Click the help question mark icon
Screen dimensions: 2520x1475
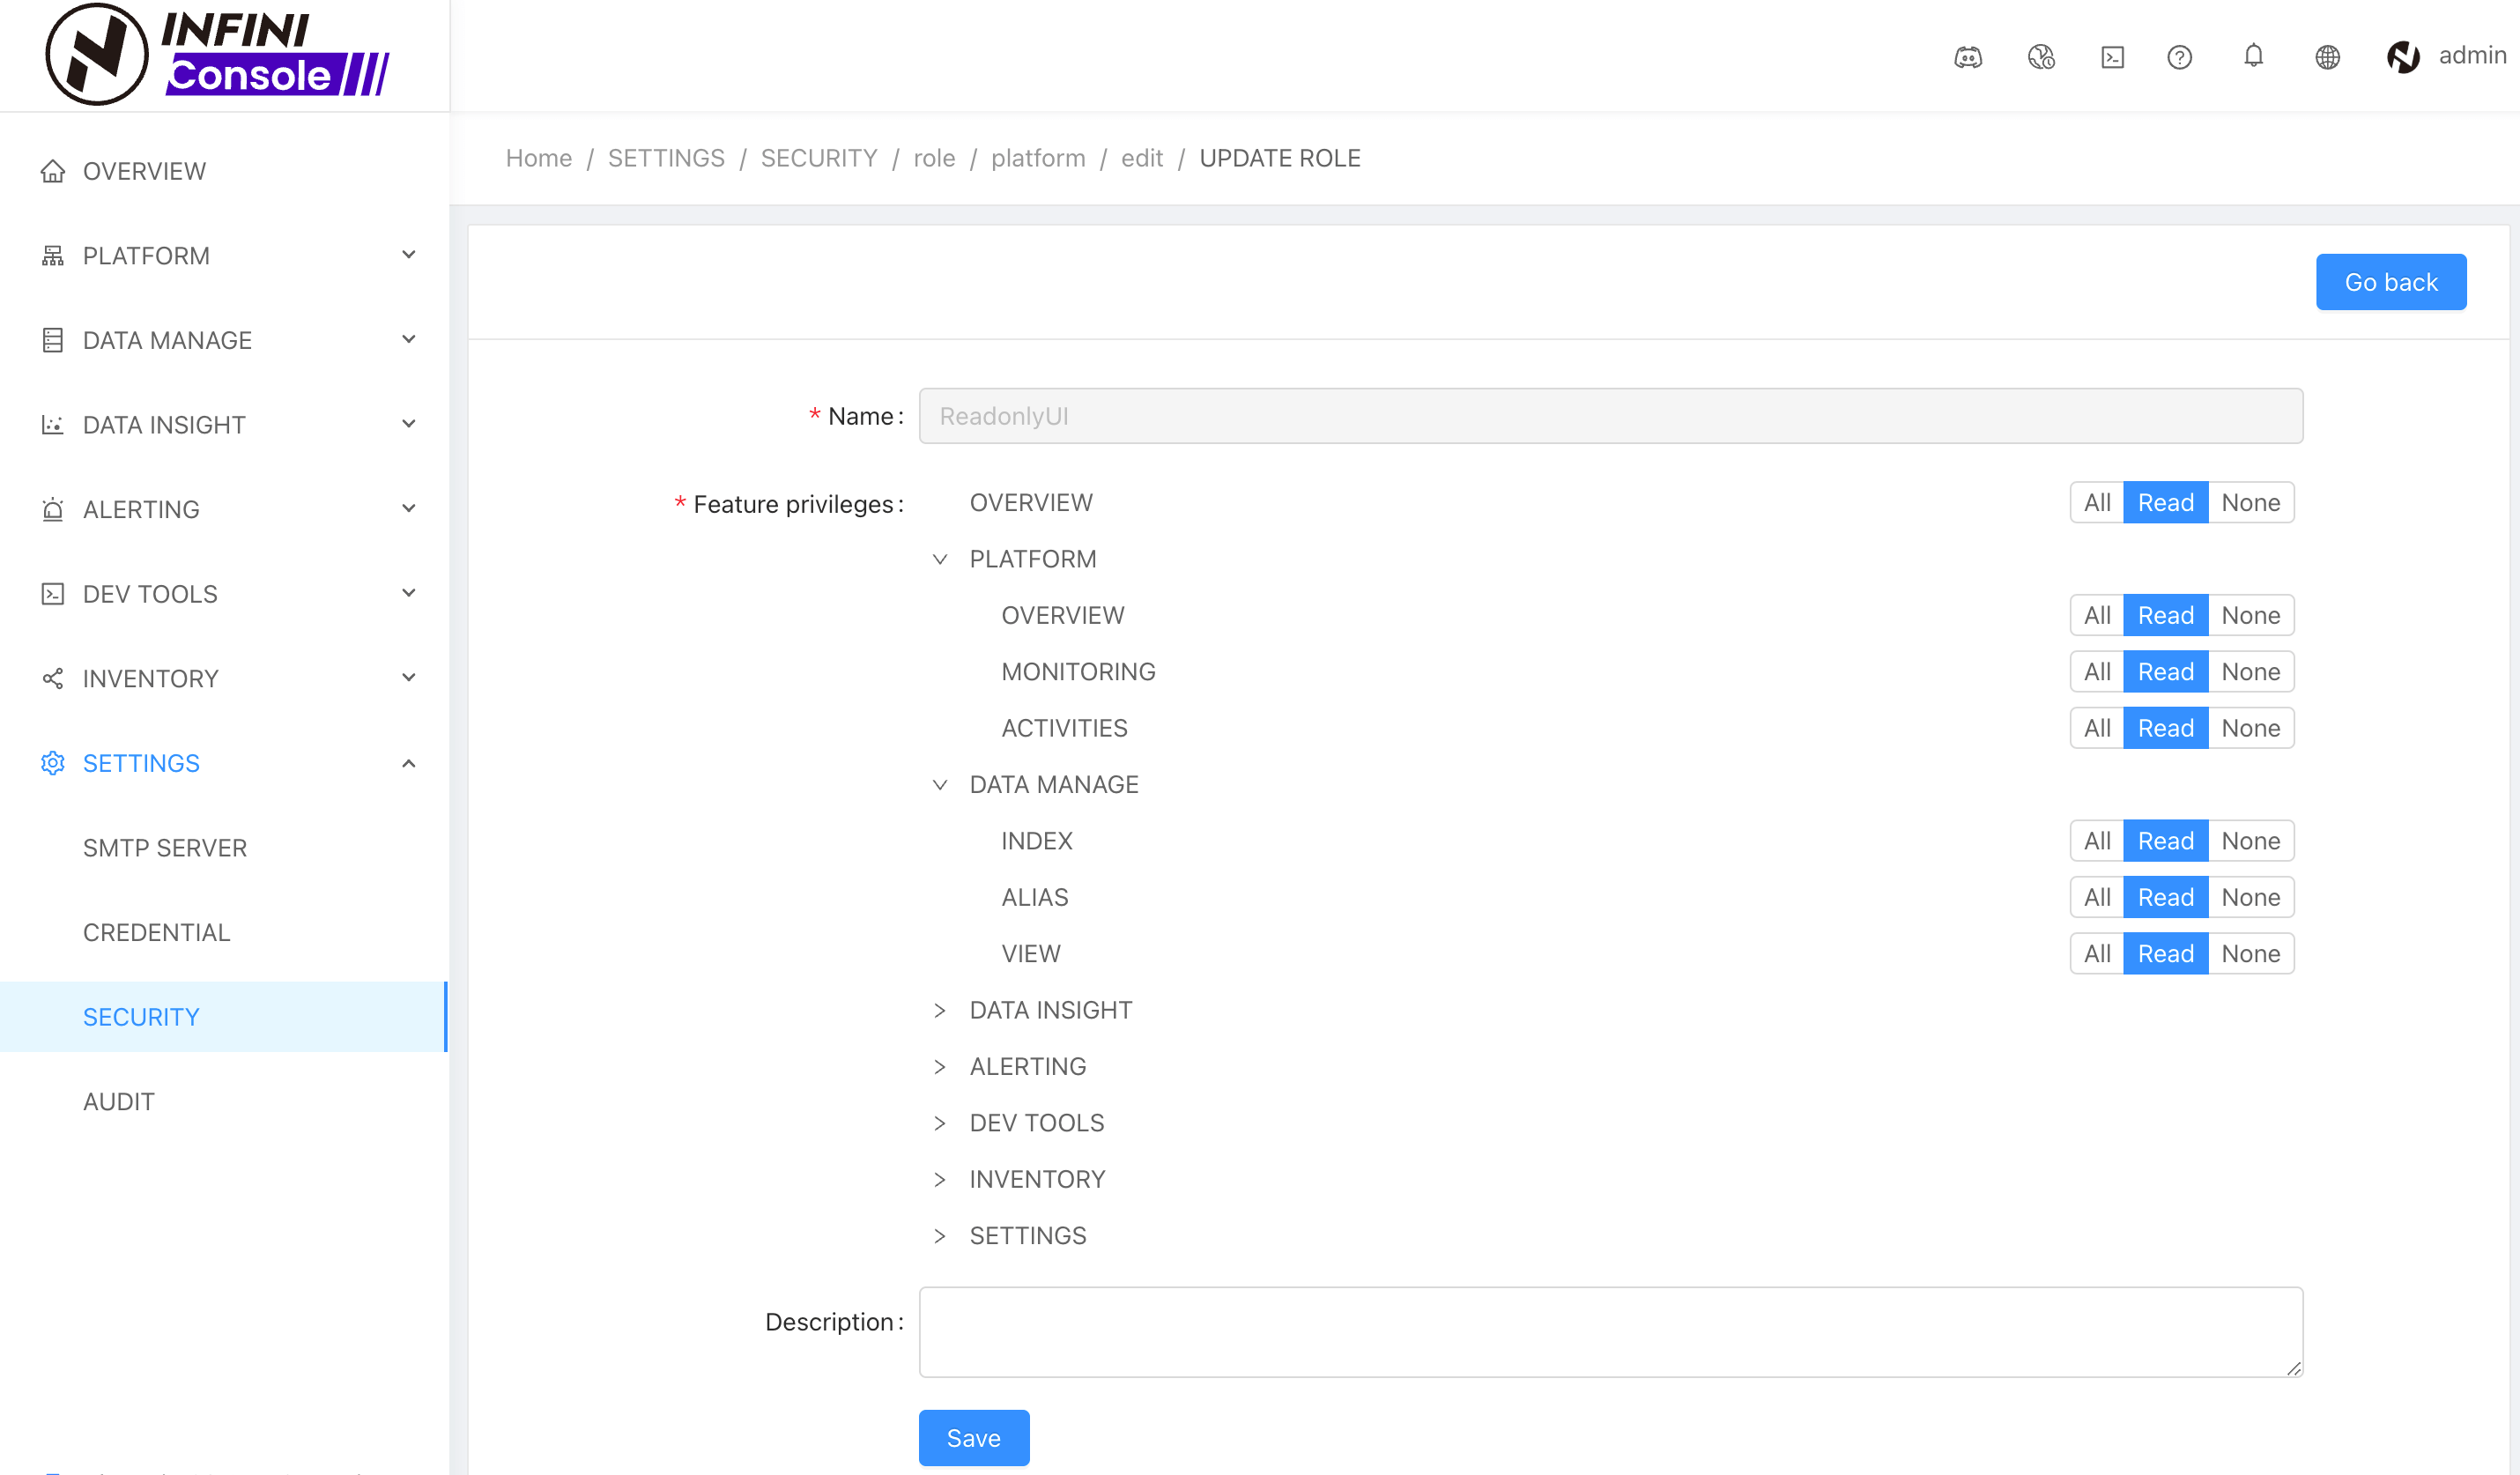point(2179,57)
